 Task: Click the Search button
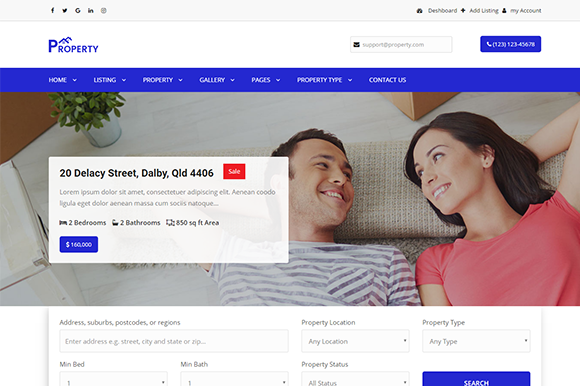(476, 379)
